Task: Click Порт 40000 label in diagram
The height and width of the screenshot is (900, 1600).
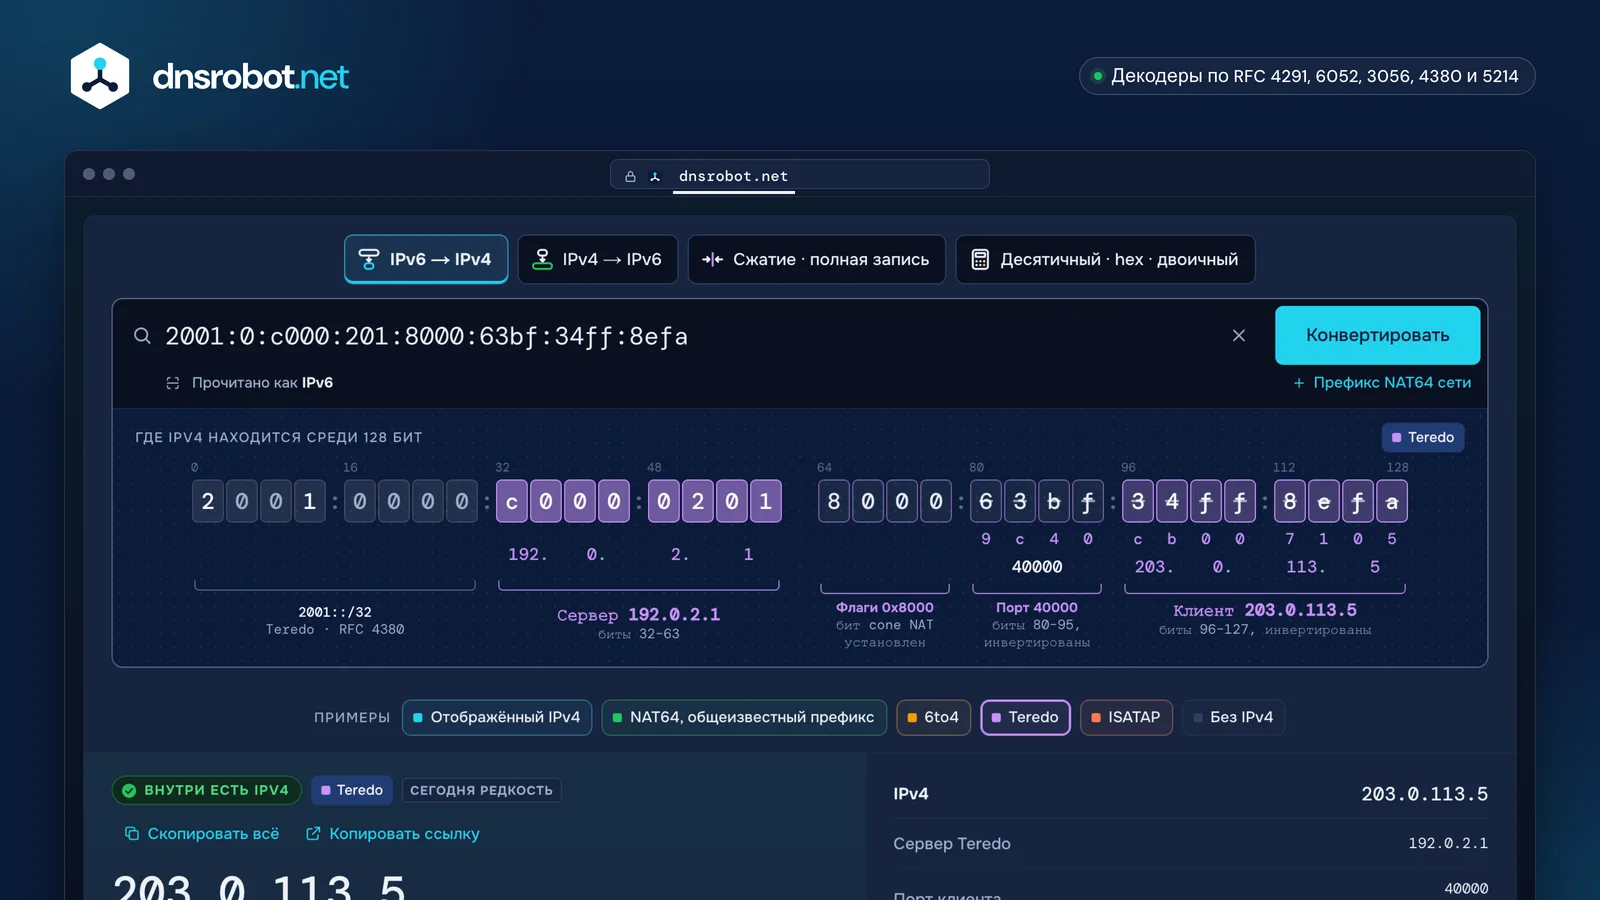Action: [1037, 607]
